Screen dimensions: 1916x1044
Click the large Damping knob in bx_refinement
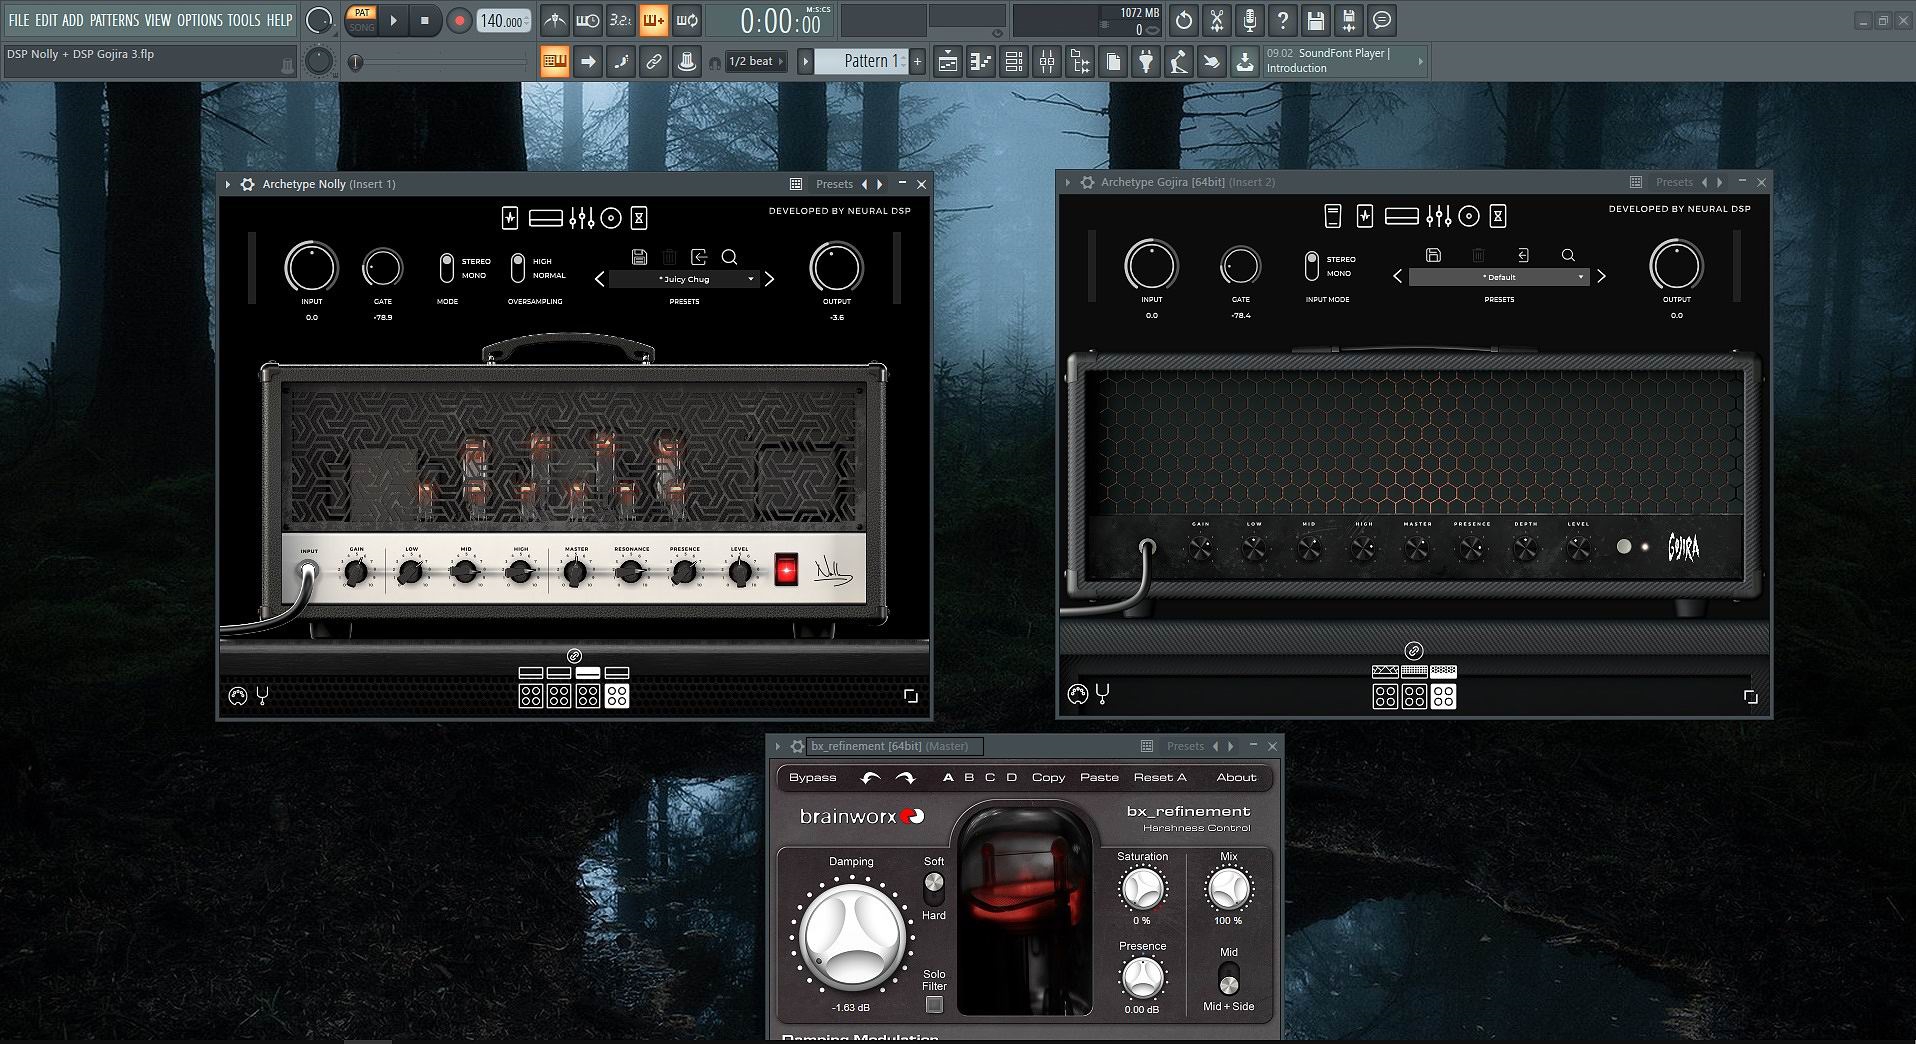(x=851, y=936)
